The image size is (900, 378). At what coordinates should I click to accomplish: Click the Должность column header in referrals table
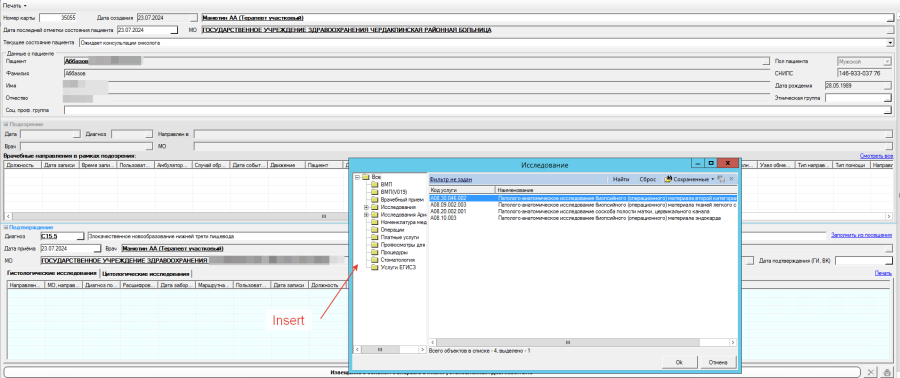coord(22,165)
